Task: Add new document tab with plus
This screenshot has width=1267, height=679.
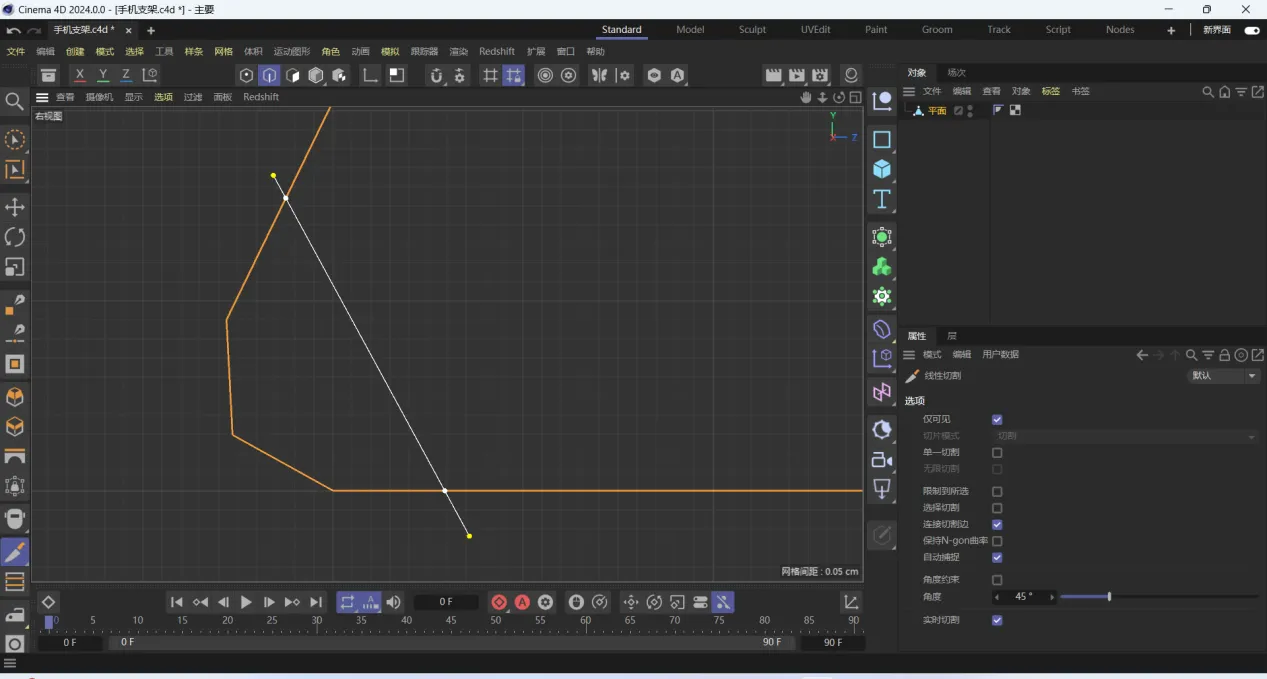Action: click(151, 31)
